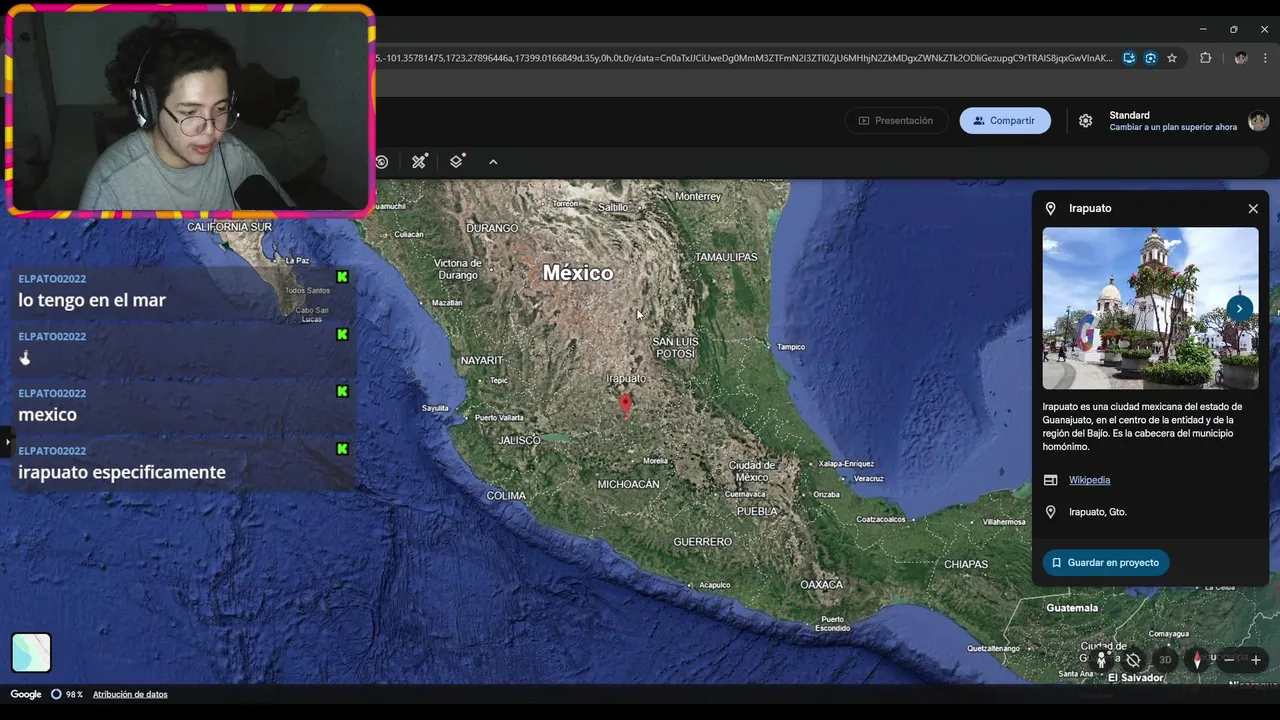
Task: Click the Morelia city label
Action: coord(655,461)
